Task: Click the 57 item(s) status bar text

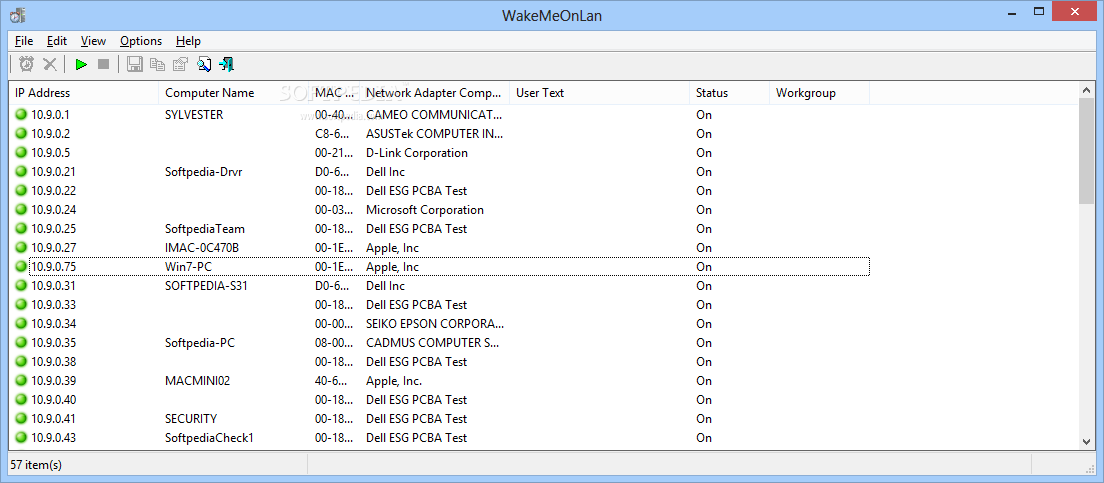Action: (x=36, y=464)
